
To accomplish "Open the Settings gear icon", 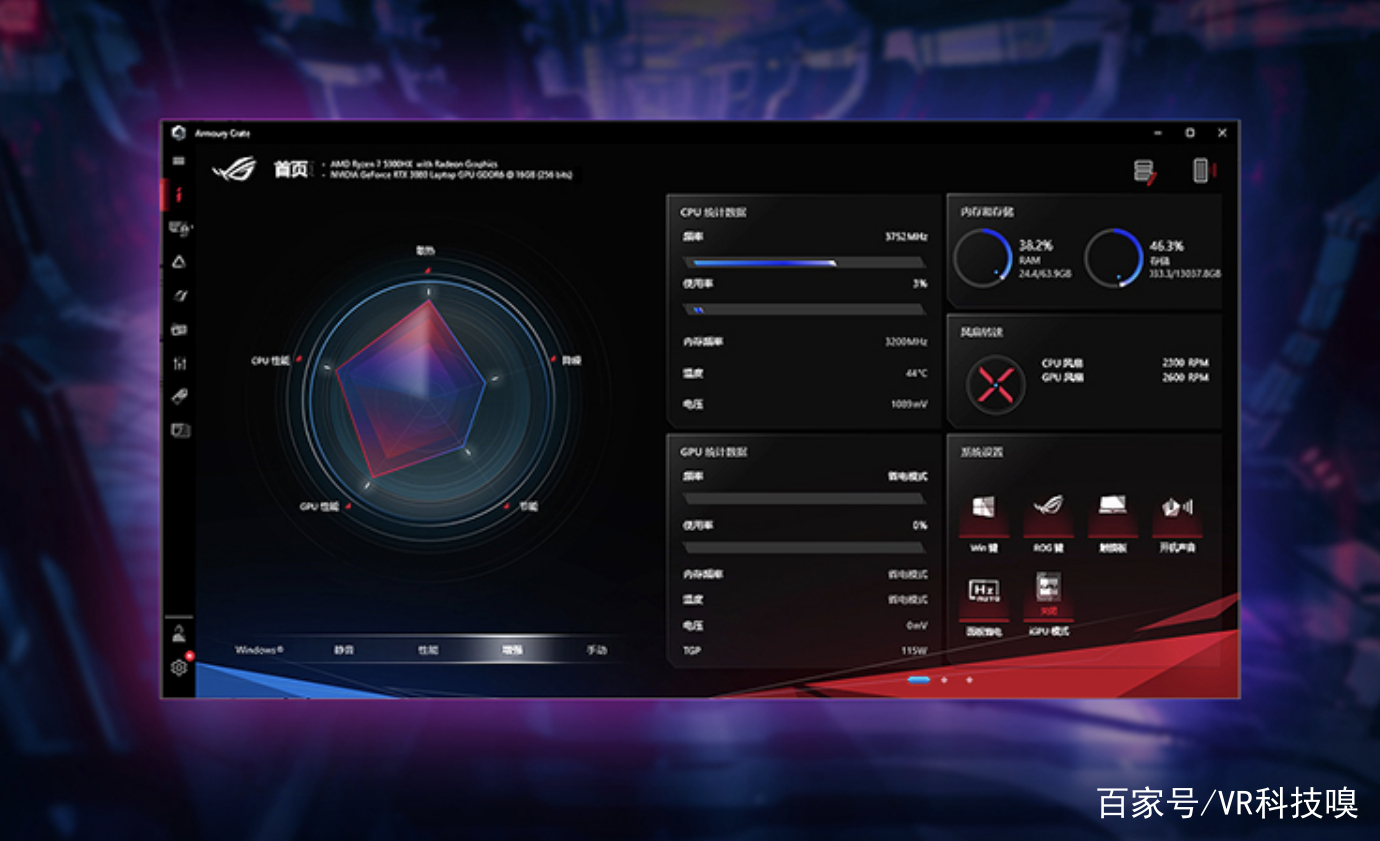I will click(x=179, y=667).
